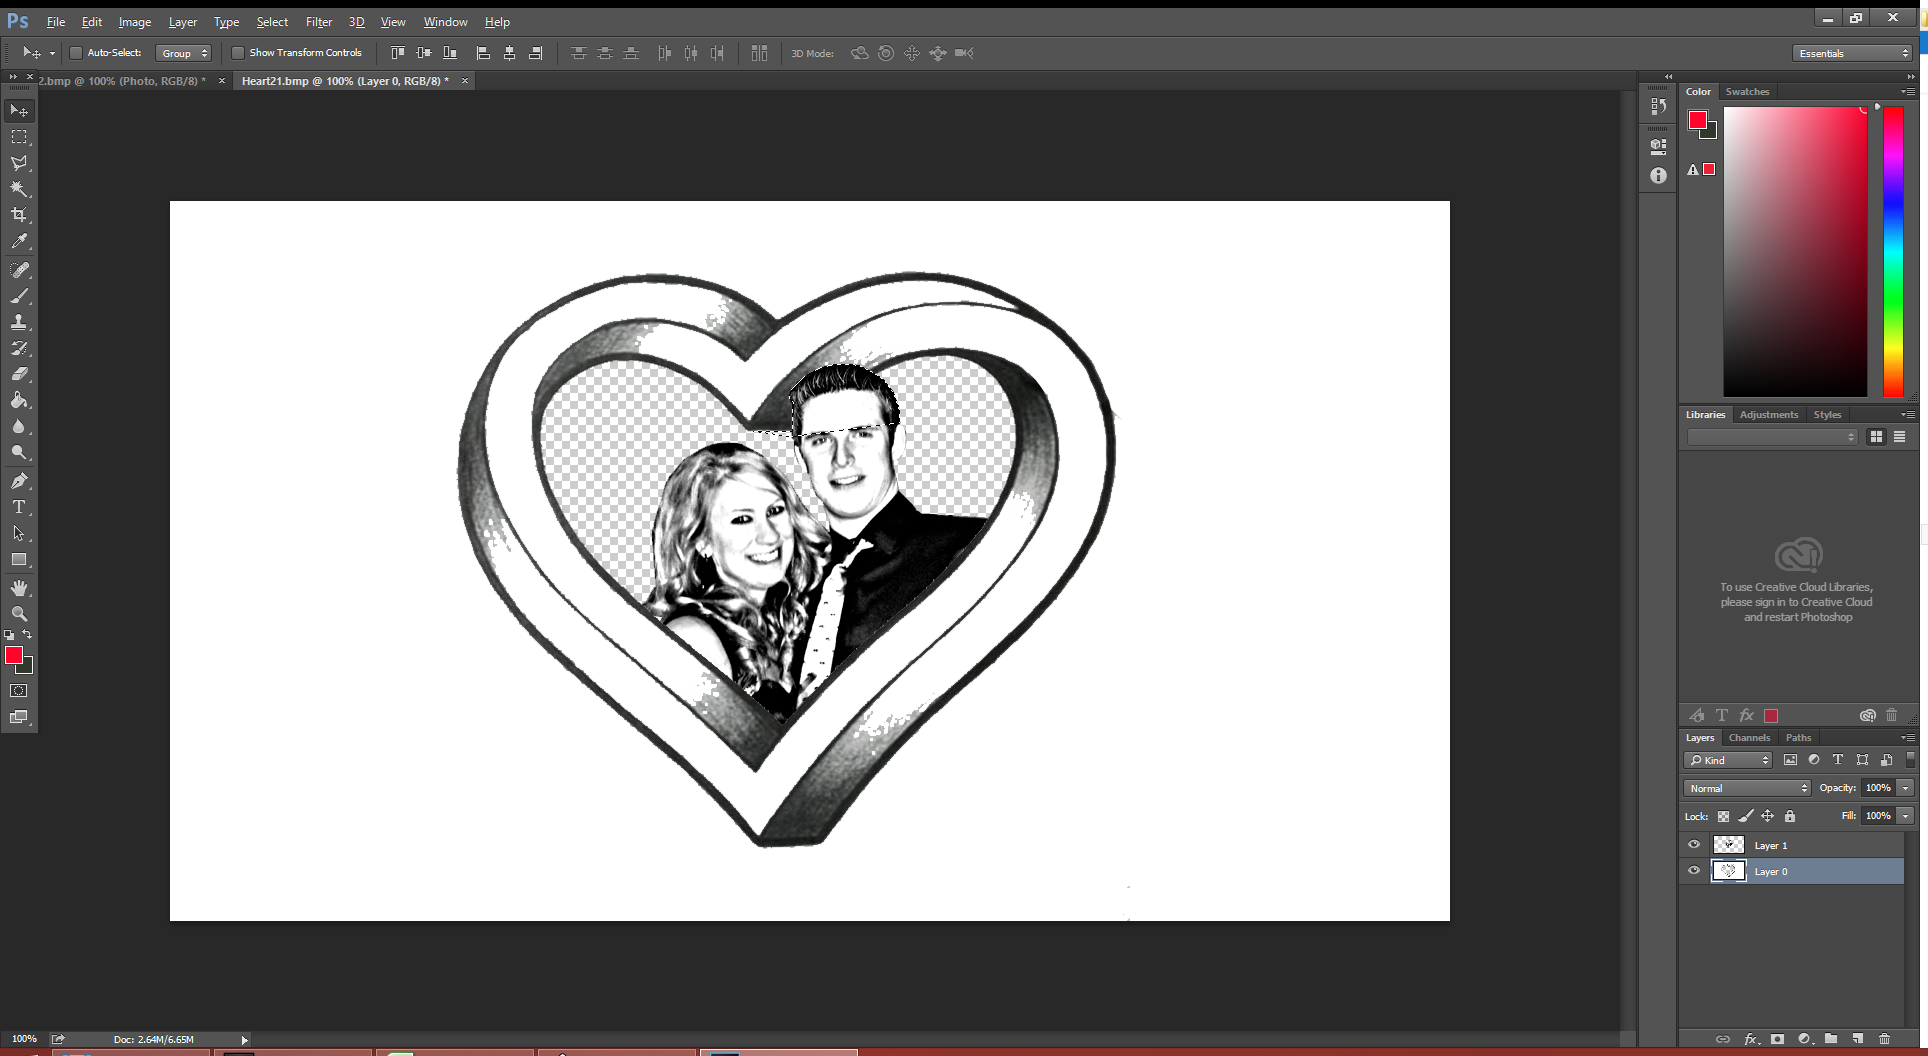Image resolution: width=1928 pixels, height=1056 pixels.
Task: Select the Polygonal Lasso tool
Action: tap(19, 163)
